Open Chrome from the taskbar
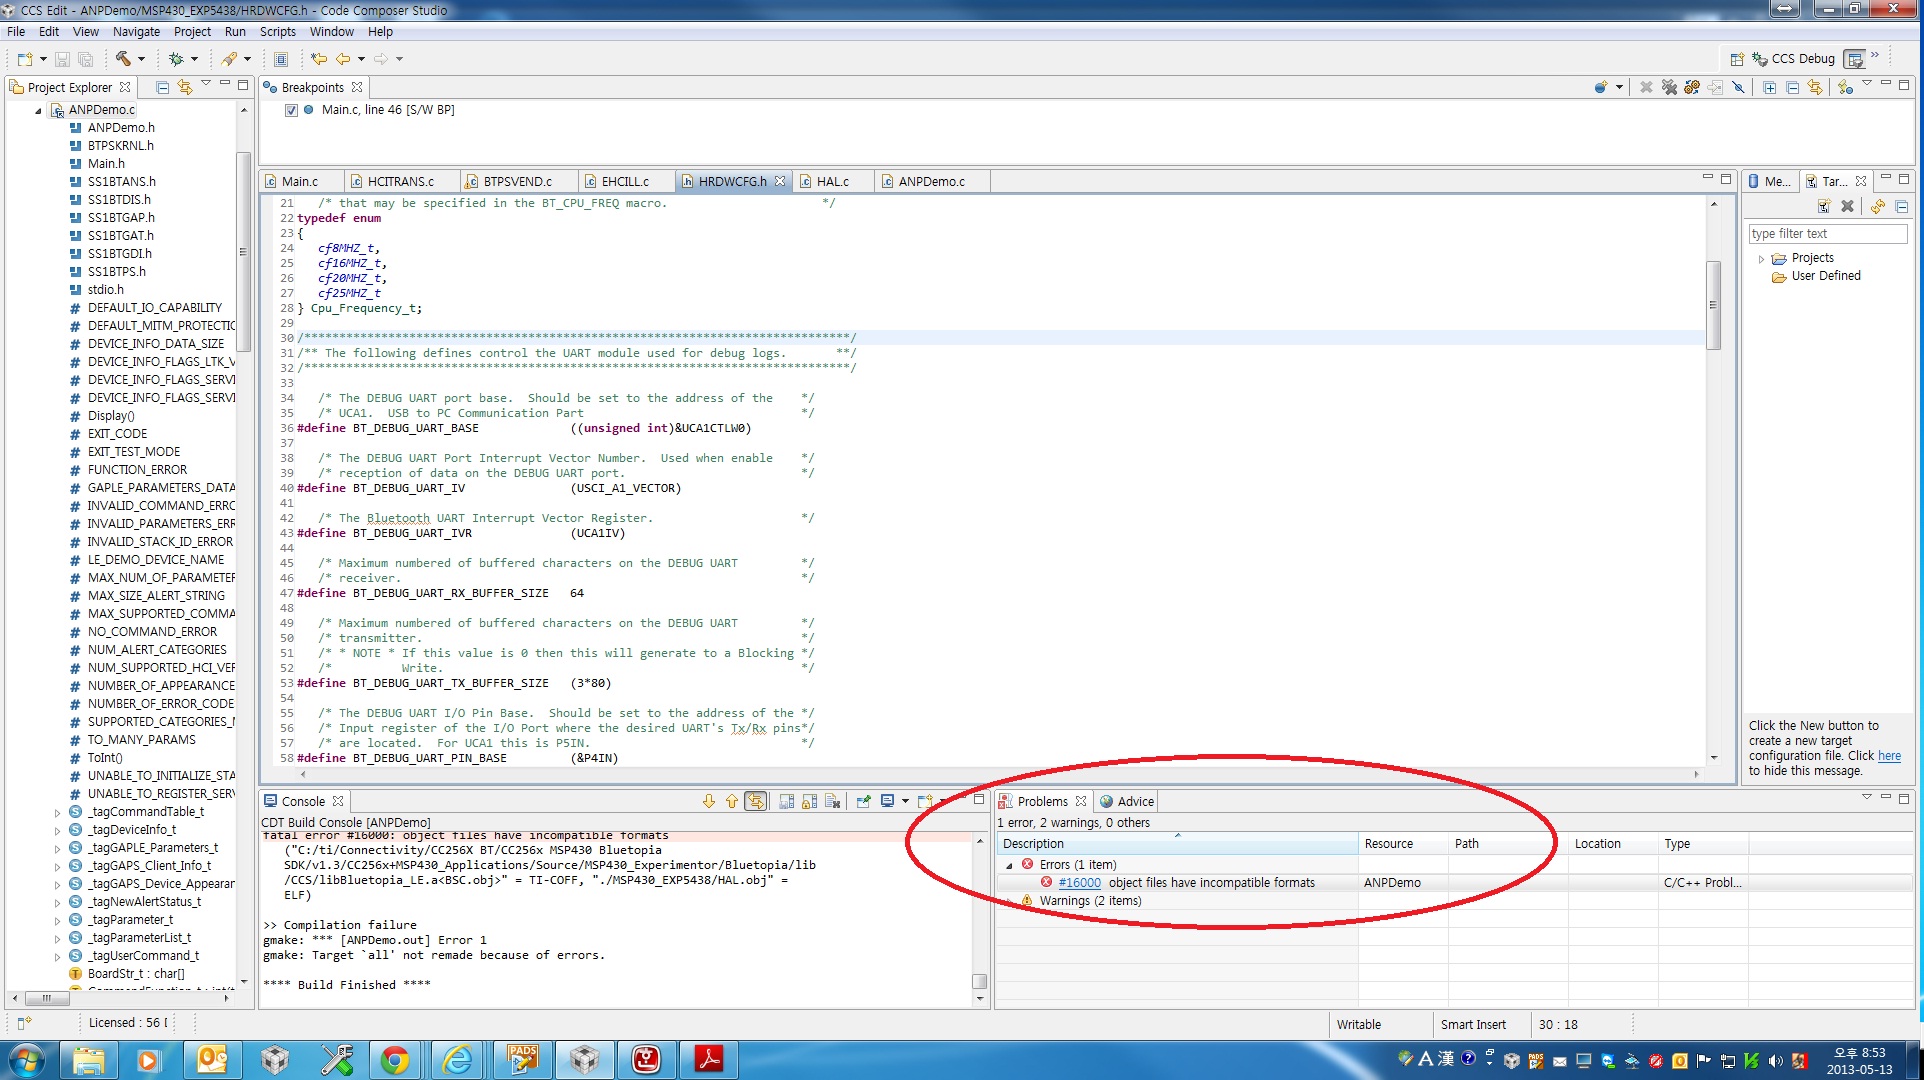Screen dimensions: 1924x1080 (394, 1060)
